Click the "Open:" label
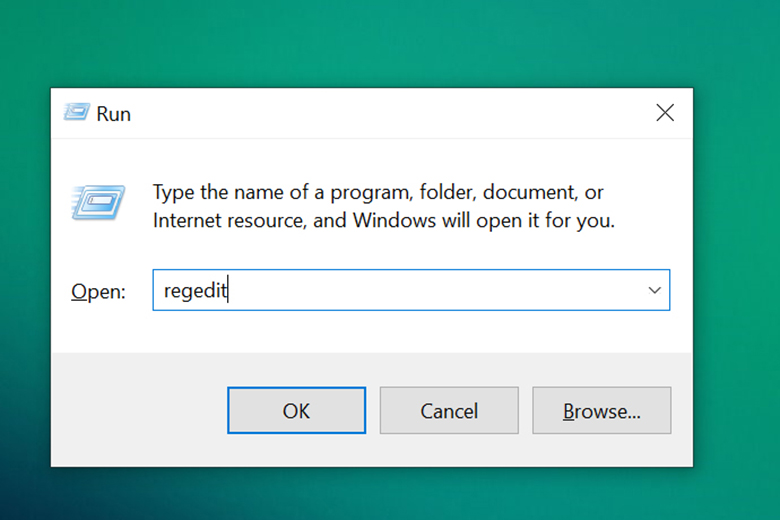This screenshot has width=780, height=520. [x=98, y=292]
